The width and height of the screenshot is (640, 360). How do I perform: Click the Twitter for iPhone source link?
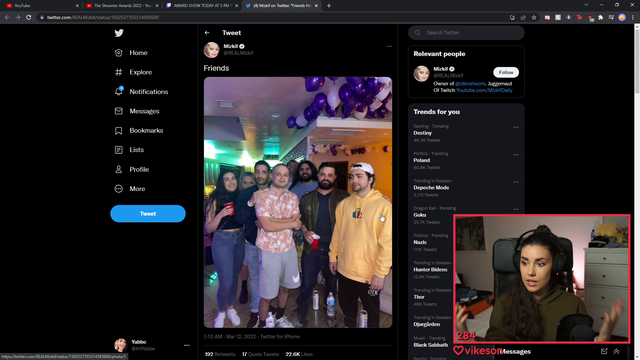point(280,337)
